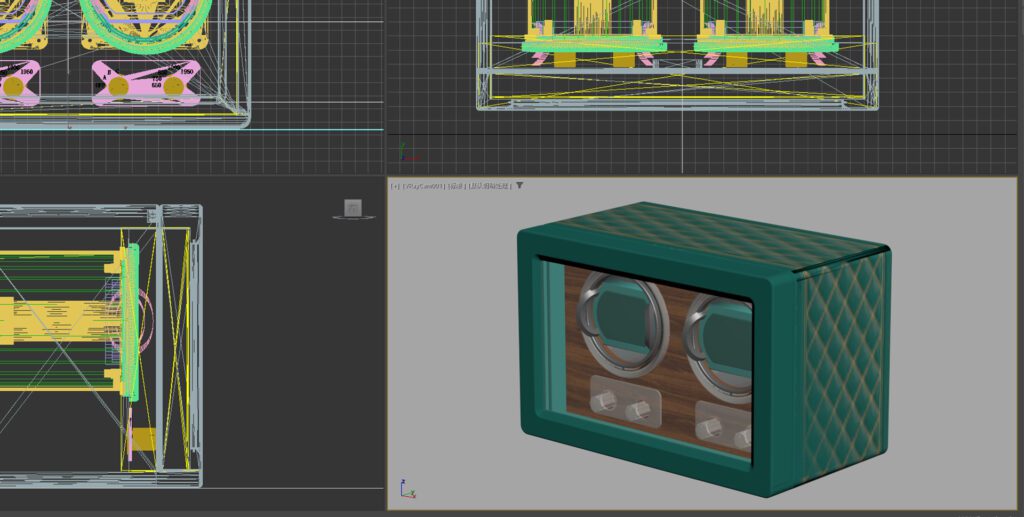The image size is (1024, 517).
Task: Click the axis tripod in the perspective viewport
Action: coord(405,489)
